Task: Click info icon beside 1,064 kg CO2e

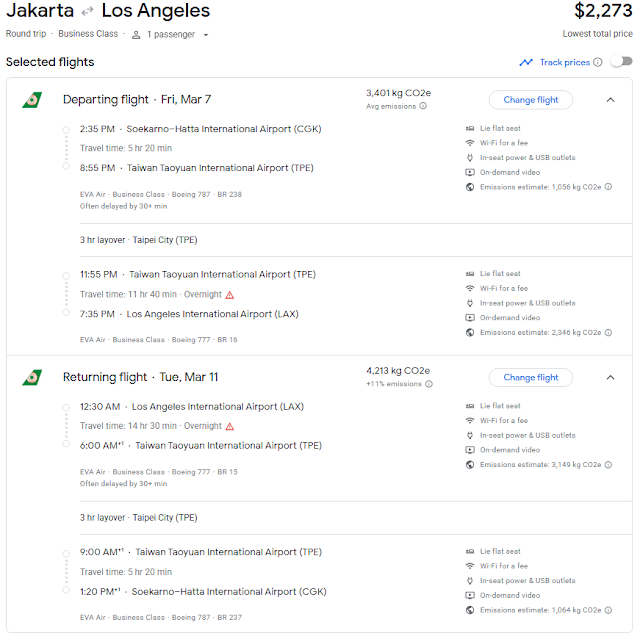Action: (608, 610)
